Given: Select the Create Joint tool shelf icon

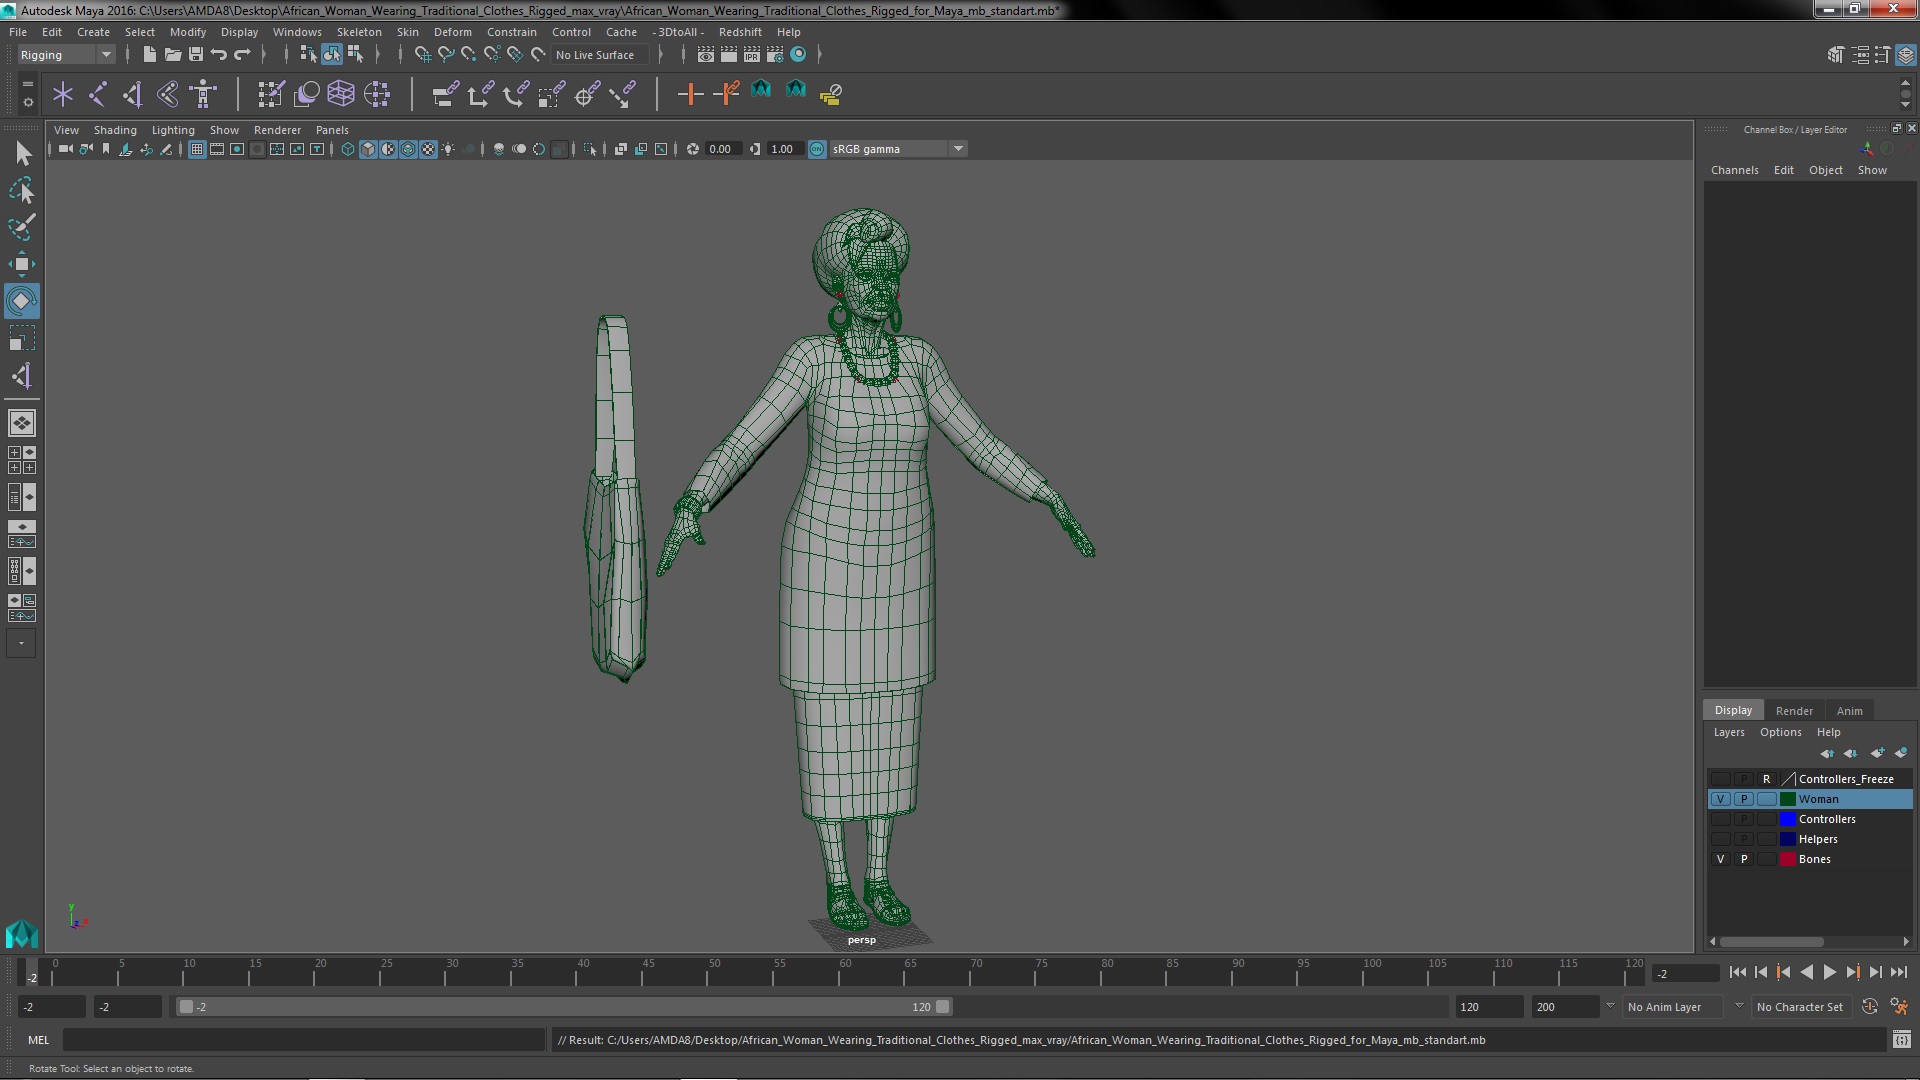Looking at the screenshot, I should pos(98,94).
